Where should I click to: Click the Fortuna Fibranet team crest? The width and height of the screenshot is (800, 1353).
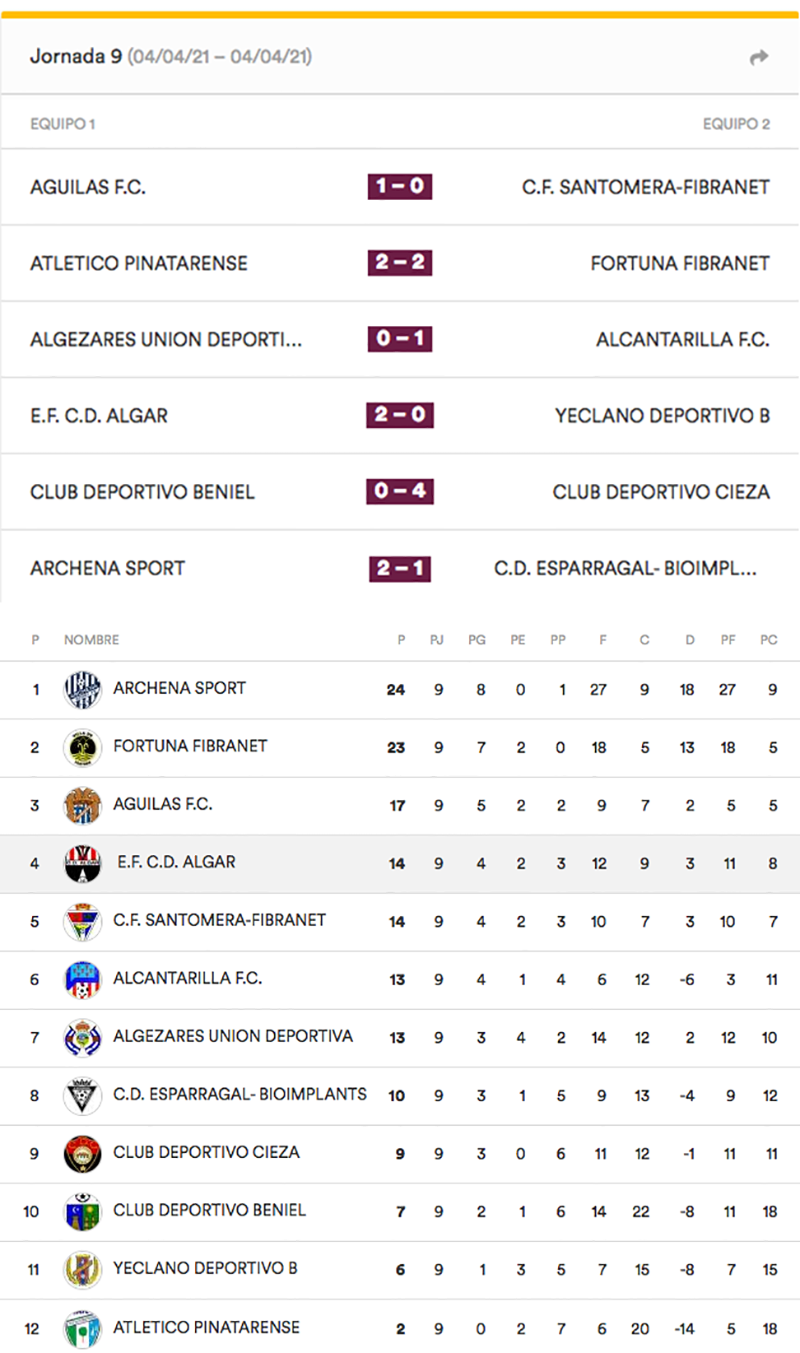coord(82,747)
